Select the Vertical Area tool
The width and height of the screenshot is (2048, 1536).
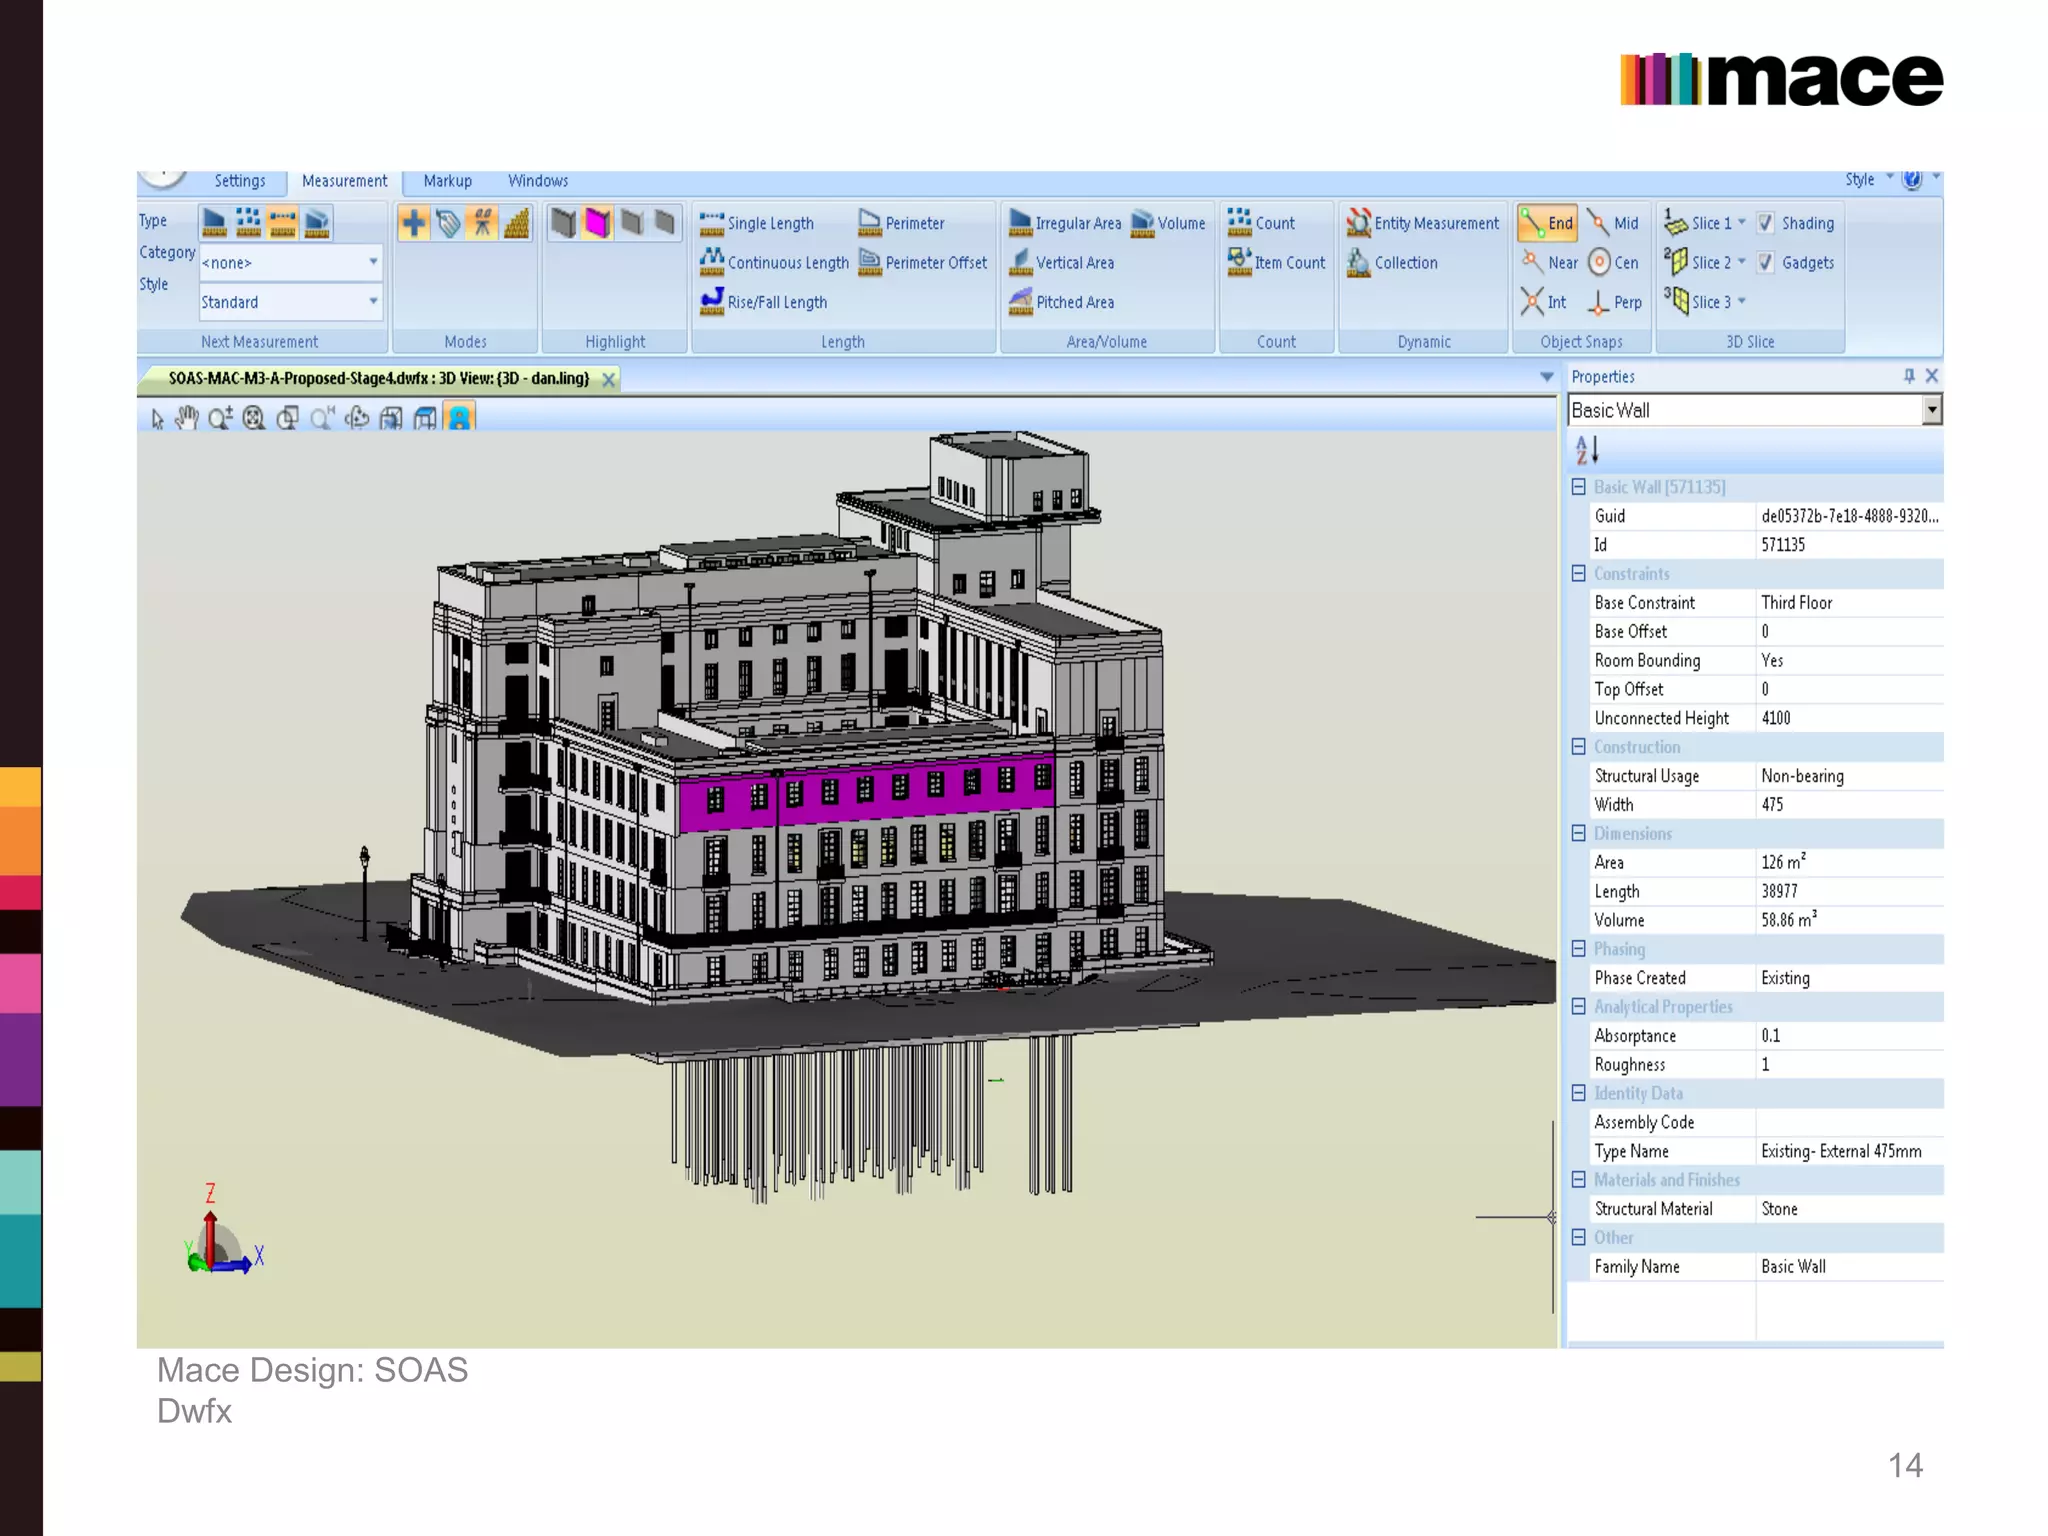1061,262
